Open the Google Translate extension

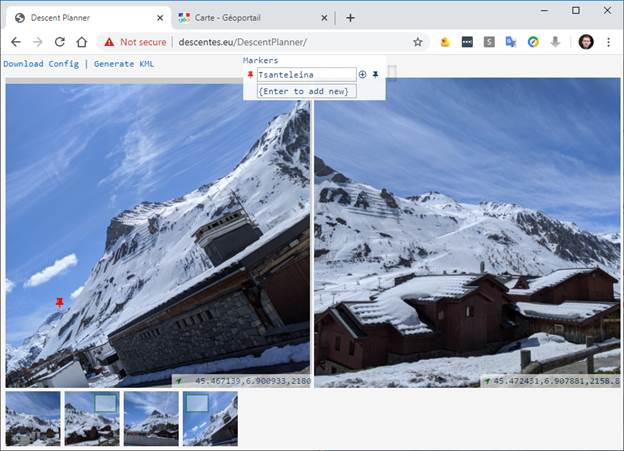(x=511, y=42)
